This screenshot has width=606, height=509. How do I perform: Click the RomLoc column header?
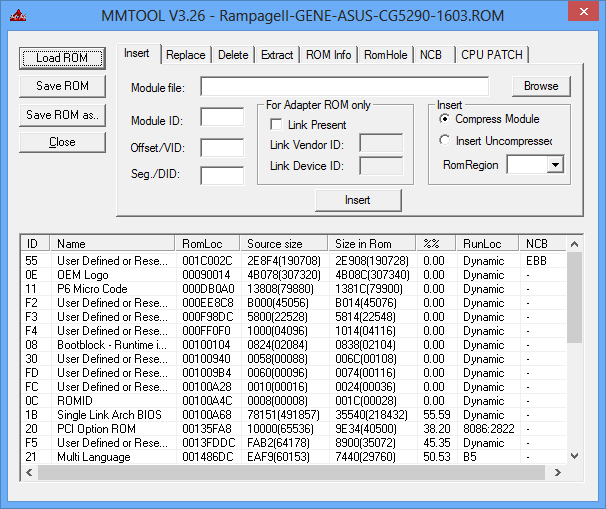(208, 244)
